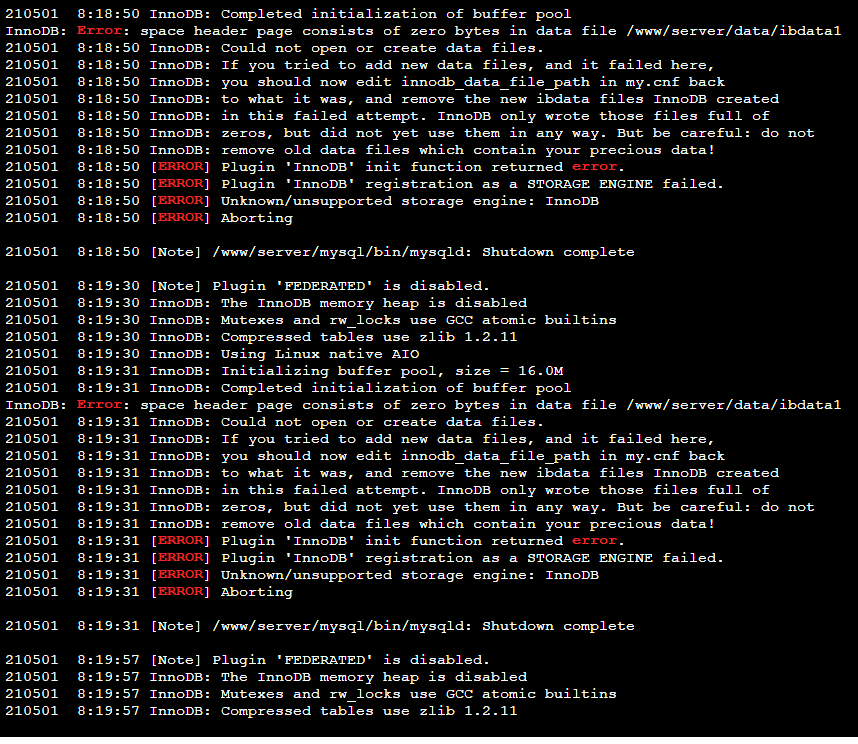
Task: Click 'Shutdown complete' note at 8:19:31
Action: coord(320,626)
